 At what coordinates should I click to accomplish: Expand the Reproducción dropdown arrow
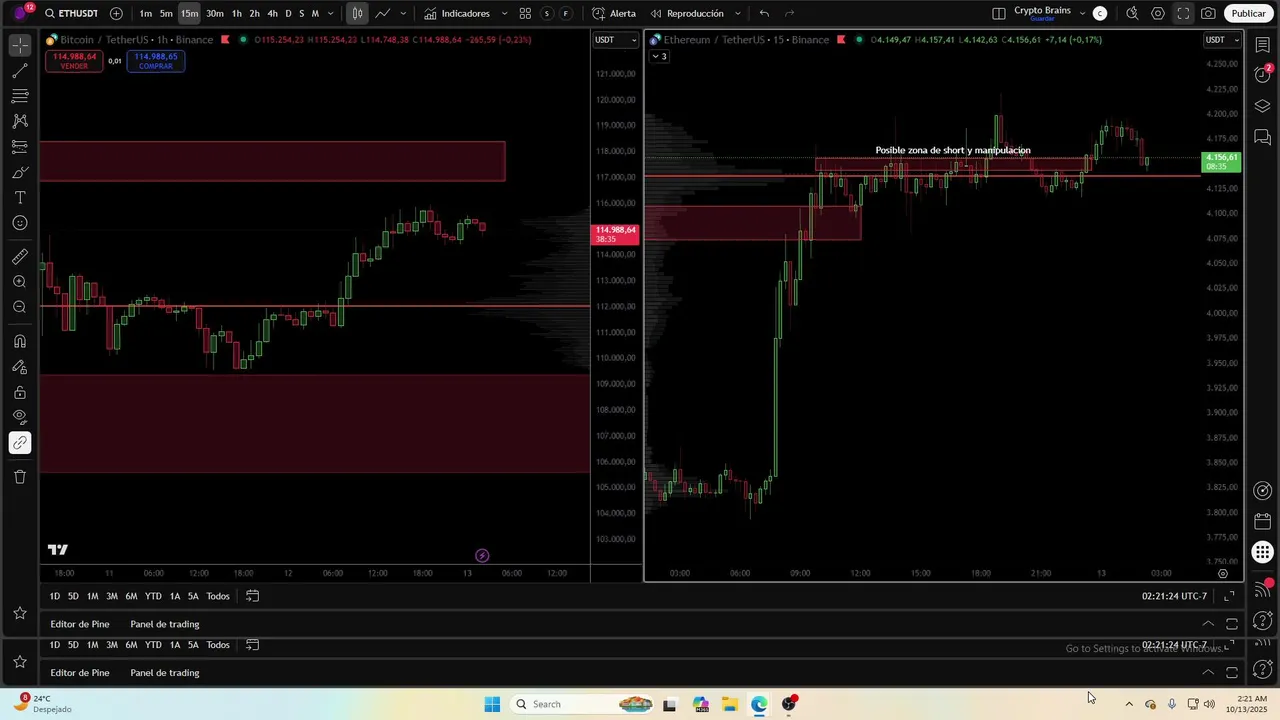coord(737,13)
